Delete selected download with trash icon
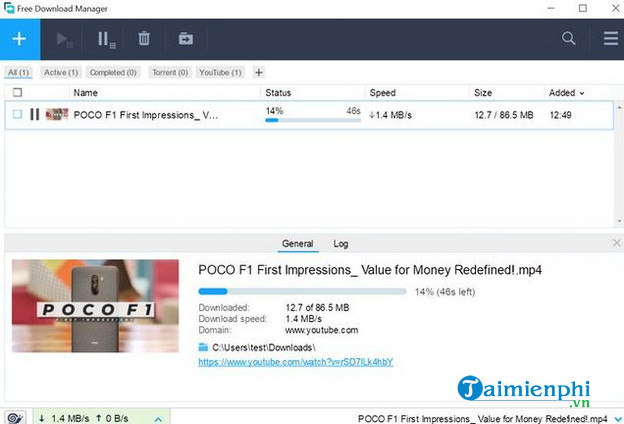Viewport: 624px width, 424px height. click(144, 39)
